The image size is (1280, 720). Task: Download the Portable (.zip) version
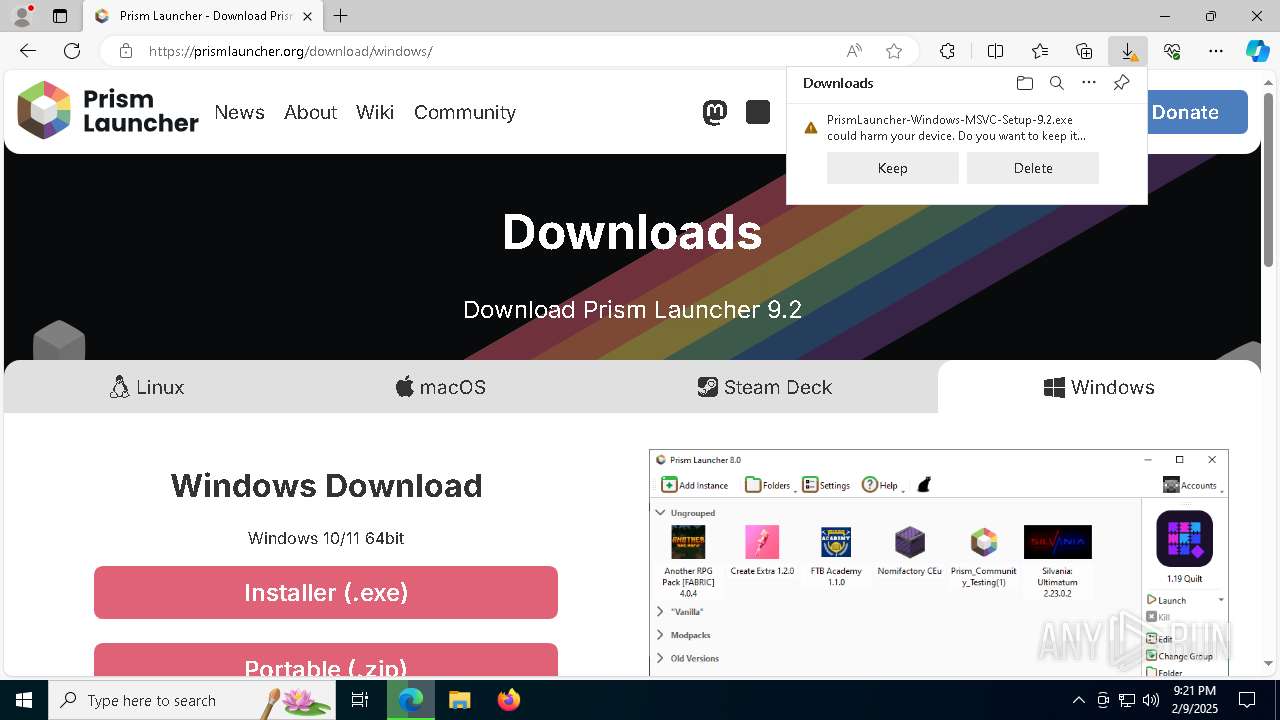(326, 660)
